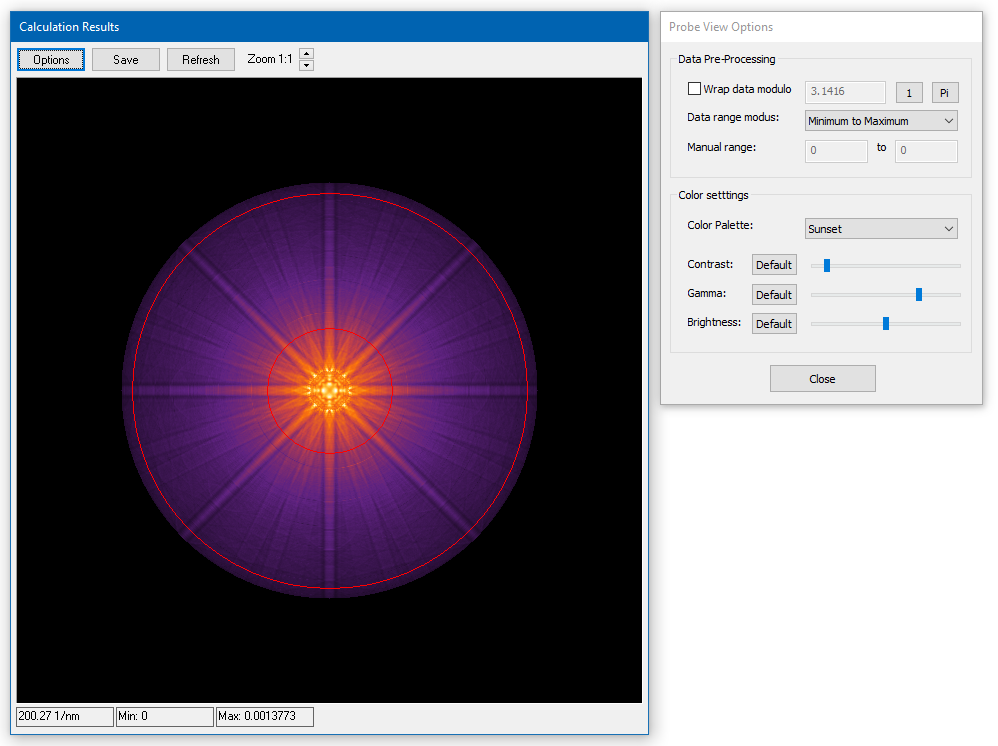Click the Max: 0.0013773 status field
The image size is (998, 746).
tap(265, 716)
